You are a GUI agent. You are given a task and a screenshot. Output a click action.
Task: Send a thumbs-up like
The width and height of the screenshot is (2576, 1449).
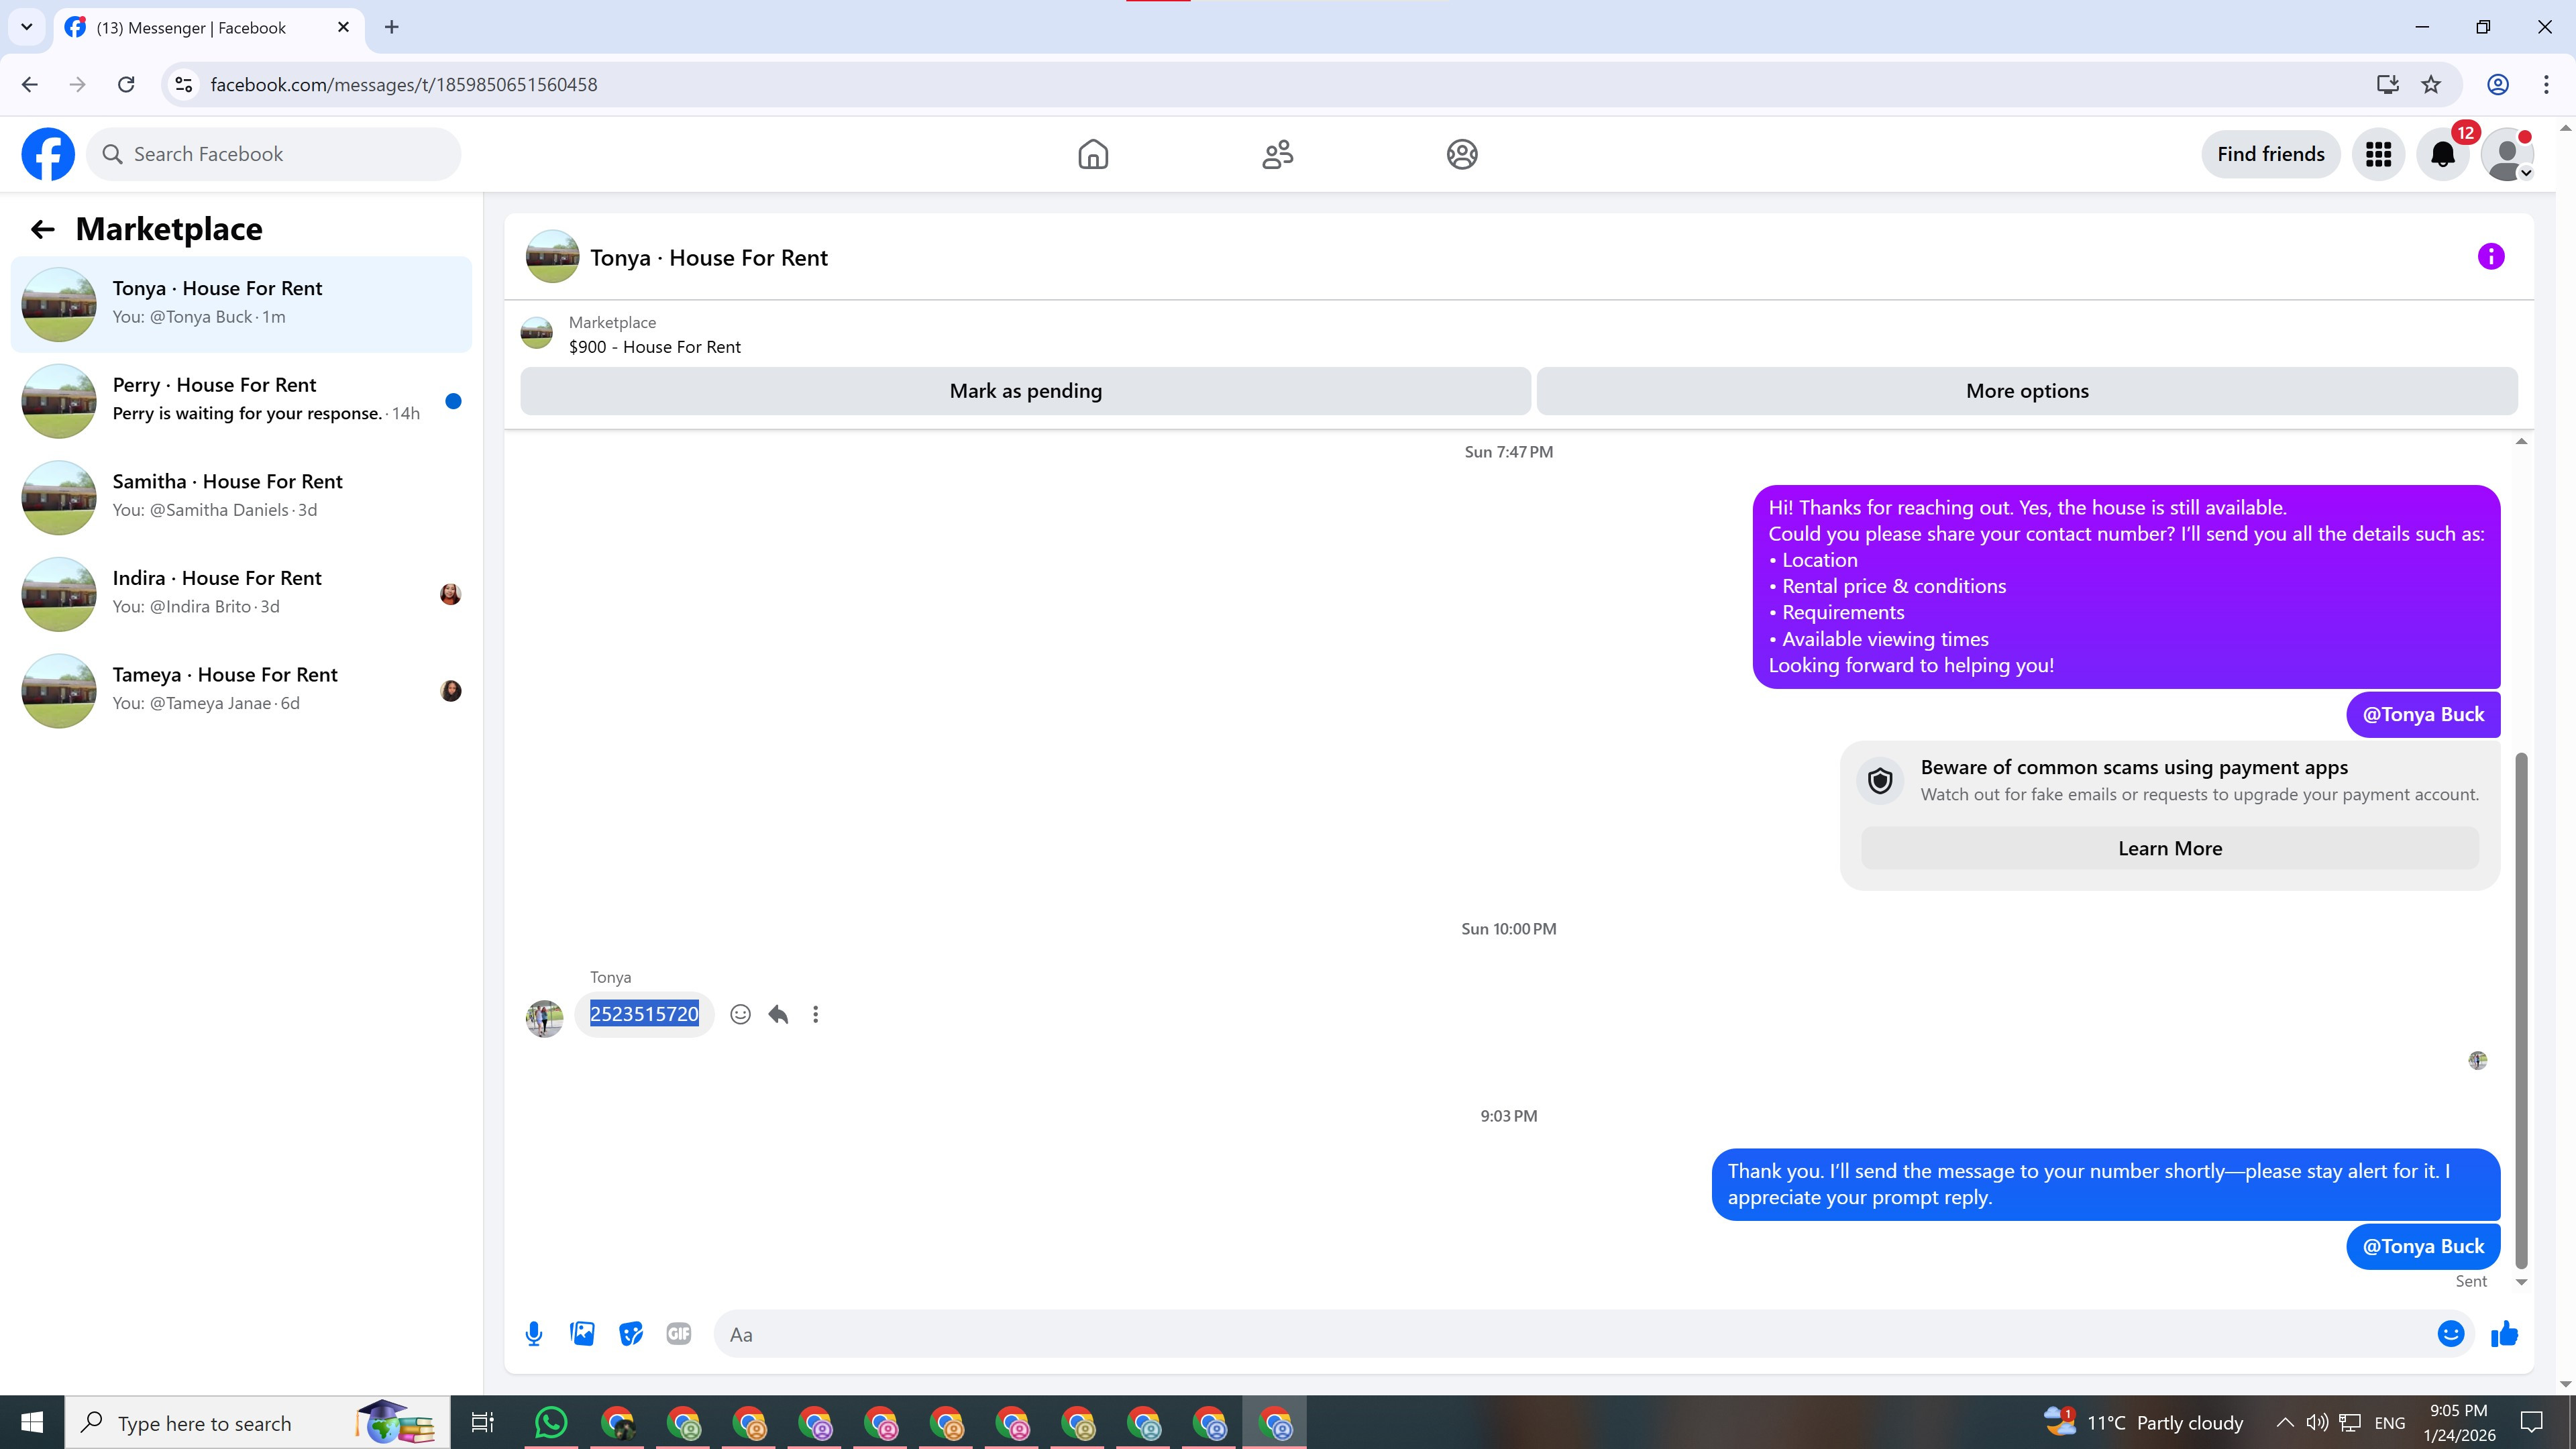pos(2505,1334)
